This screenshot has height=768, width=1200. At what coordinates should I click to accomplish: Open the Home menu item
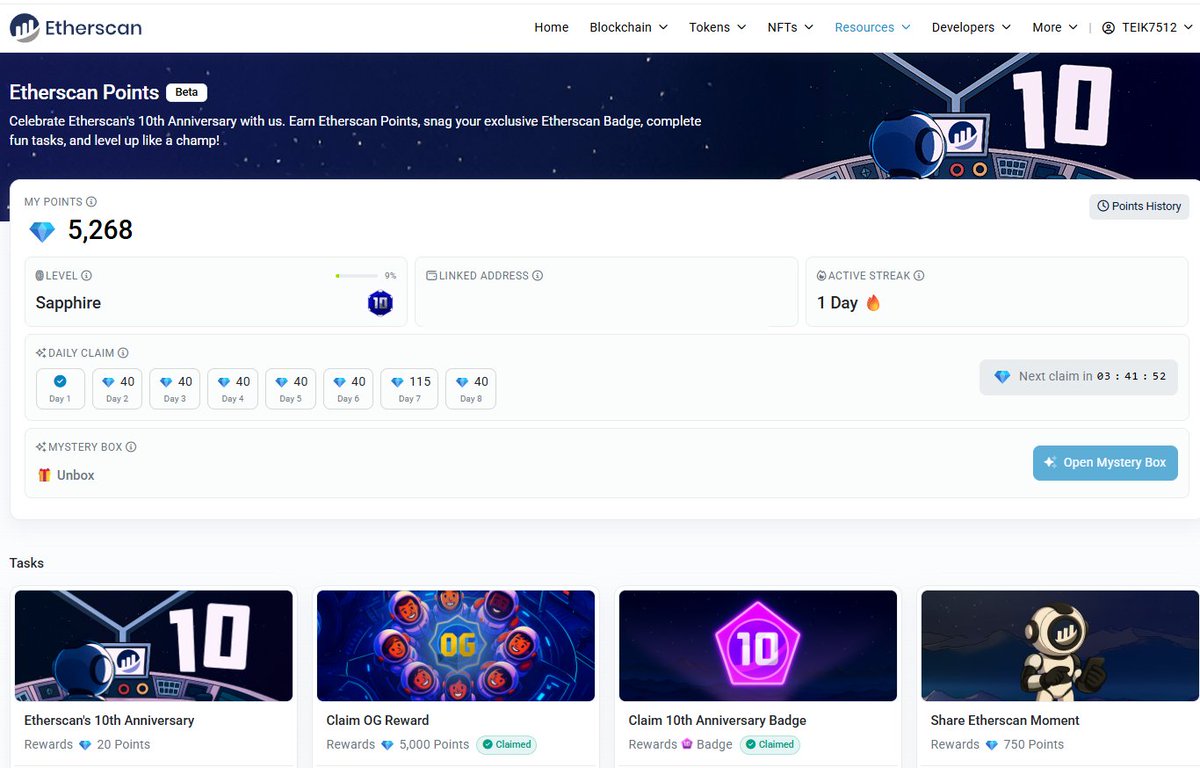(x=551, y=27)
